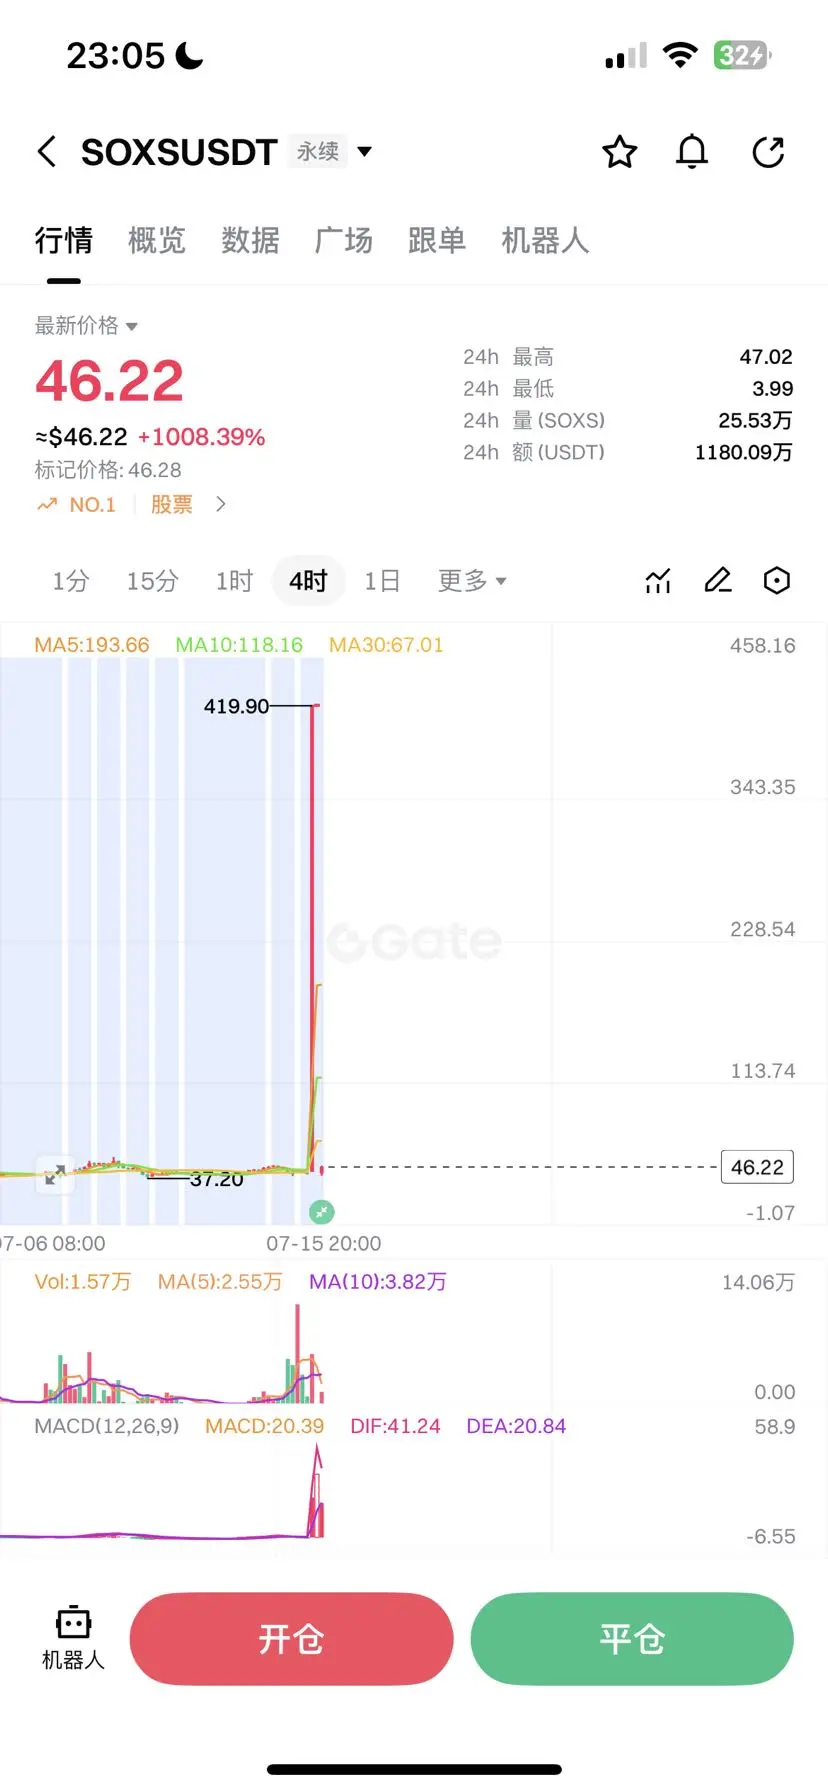
Task: Tap 24h 额 value 1180.09万
Action: coord(744,453)
